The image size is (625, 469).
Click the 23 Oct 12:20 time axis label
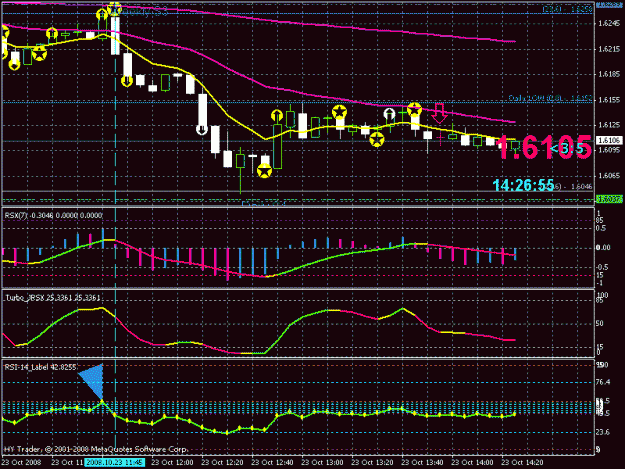coord(222,463)
